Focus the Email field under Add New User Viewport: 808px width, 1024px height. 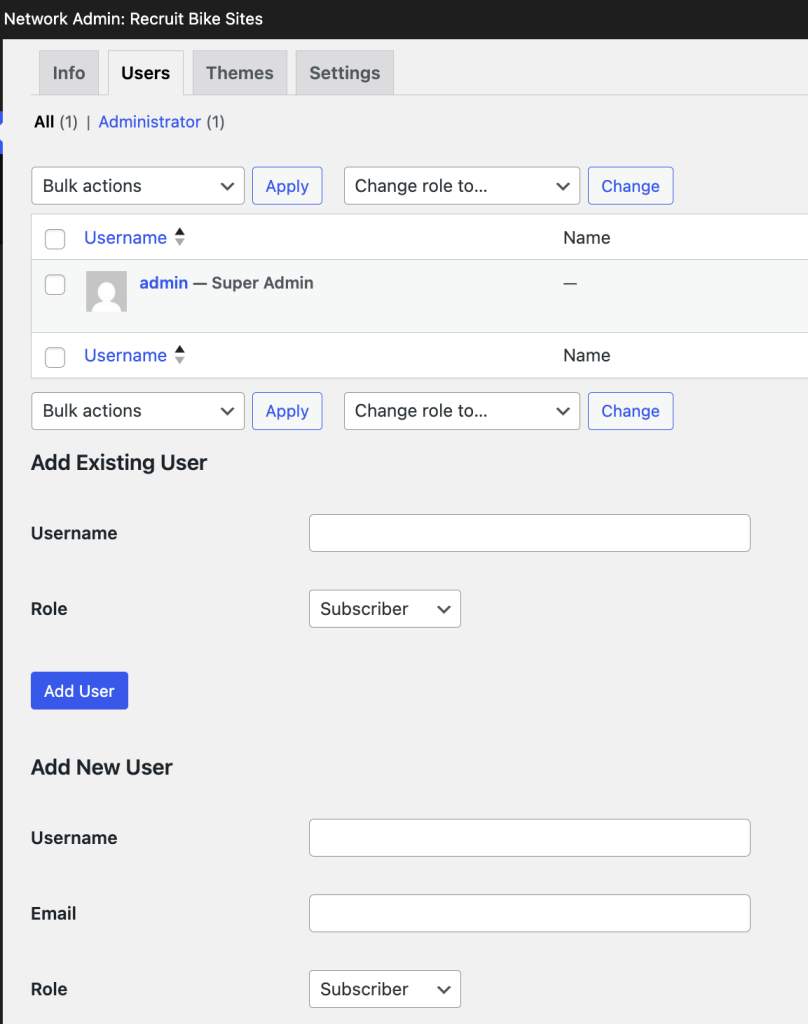[530, 913]
